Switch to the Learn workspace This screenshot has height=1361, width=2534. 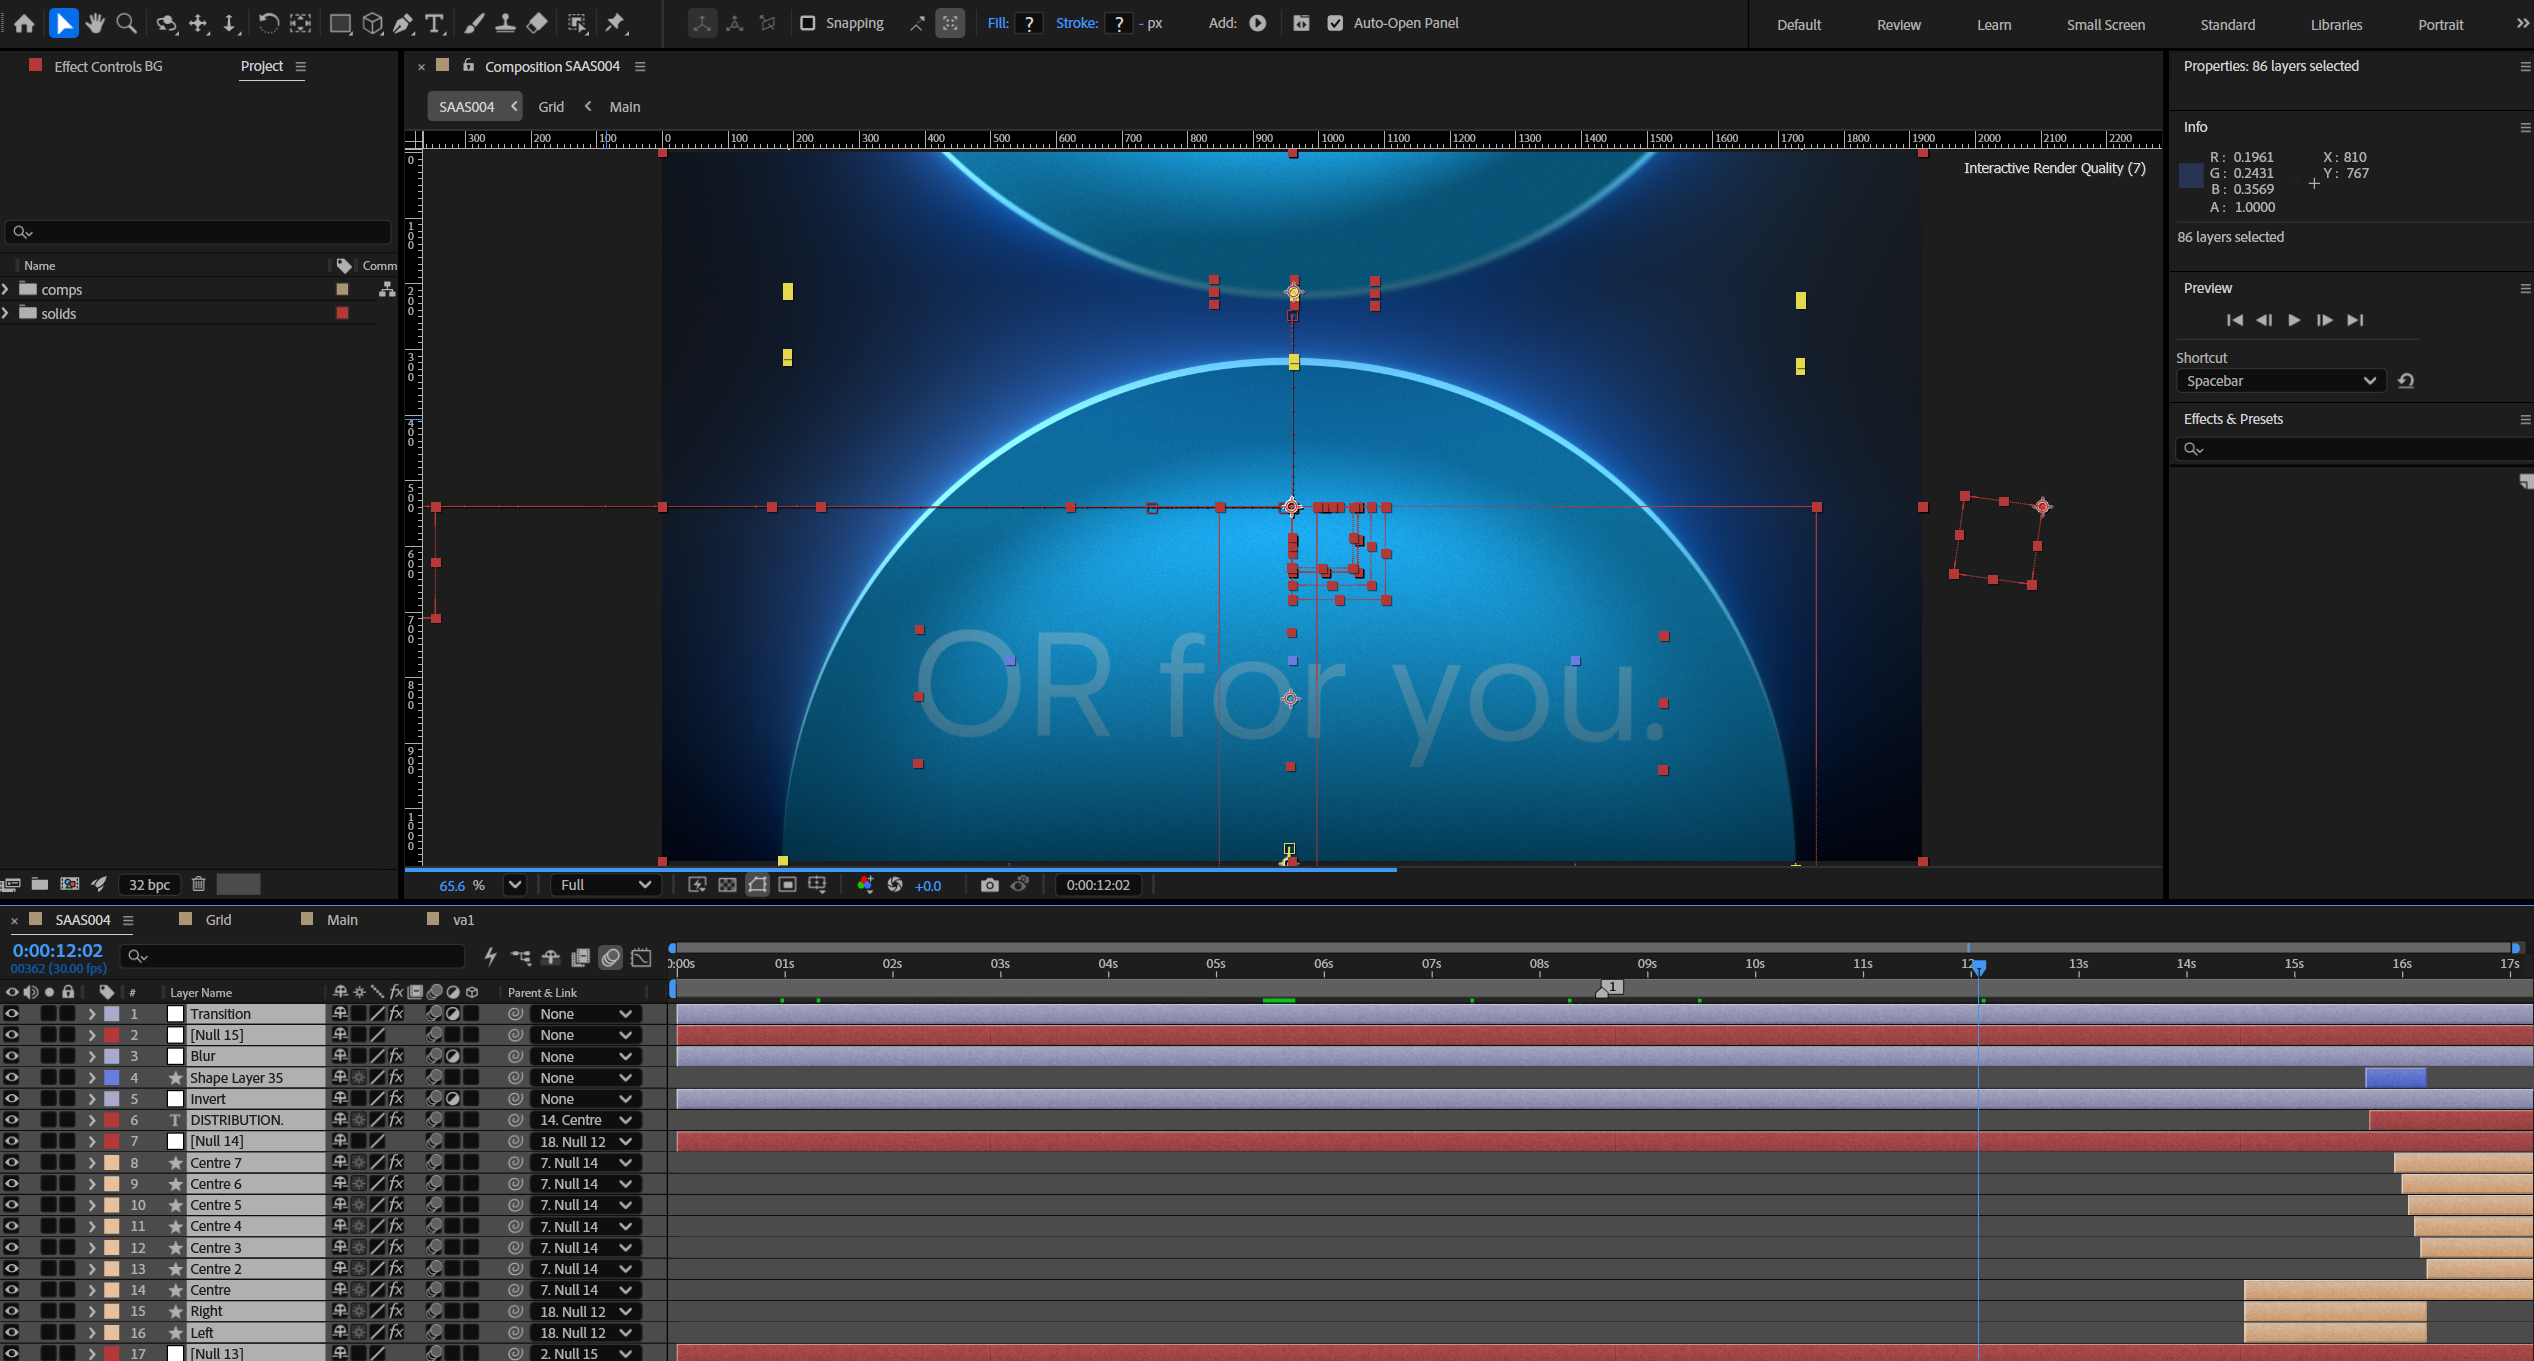1993,24
